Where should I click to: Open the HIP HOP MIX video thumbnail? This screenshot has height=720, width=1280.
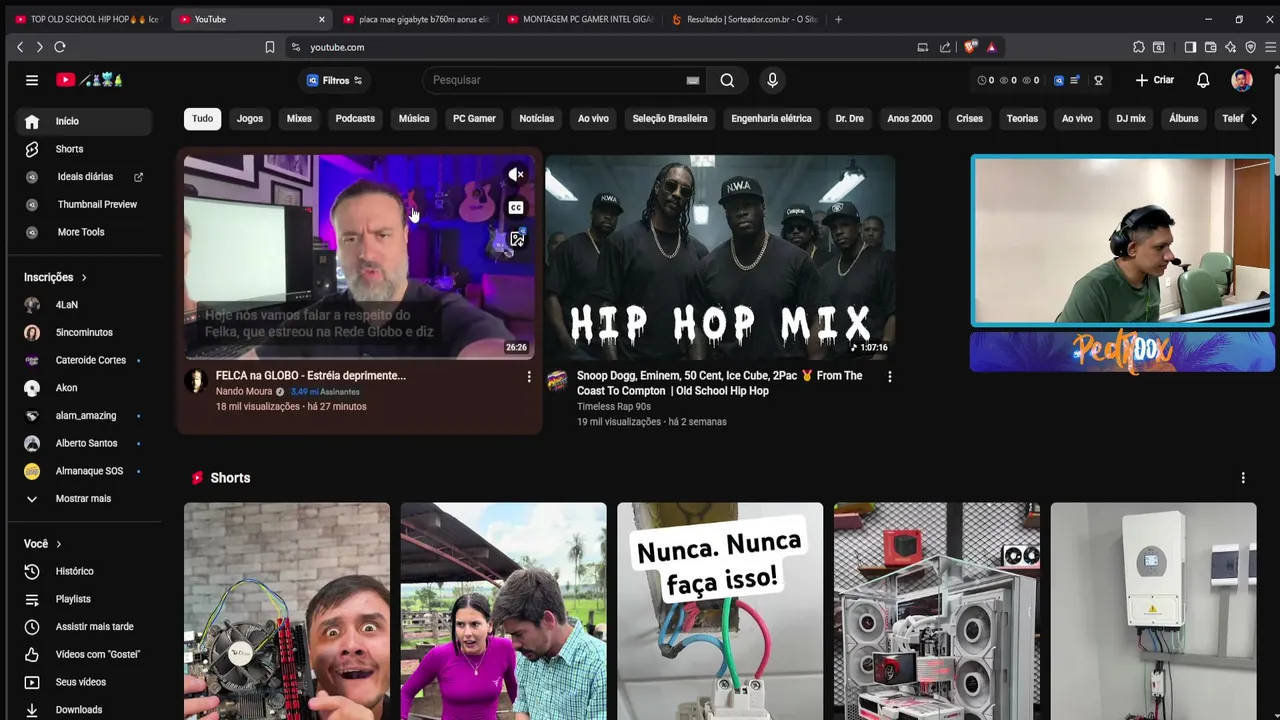tap(720, 257)
